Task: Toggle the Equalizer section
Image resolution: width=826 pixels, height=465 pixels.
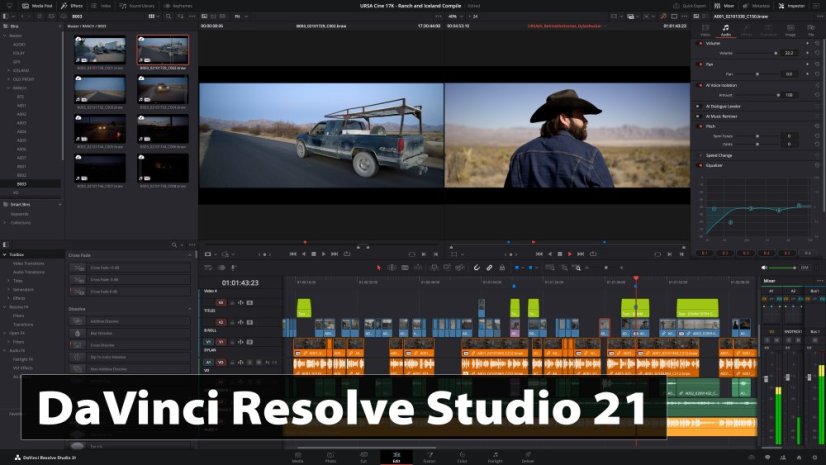Action: 700,165
